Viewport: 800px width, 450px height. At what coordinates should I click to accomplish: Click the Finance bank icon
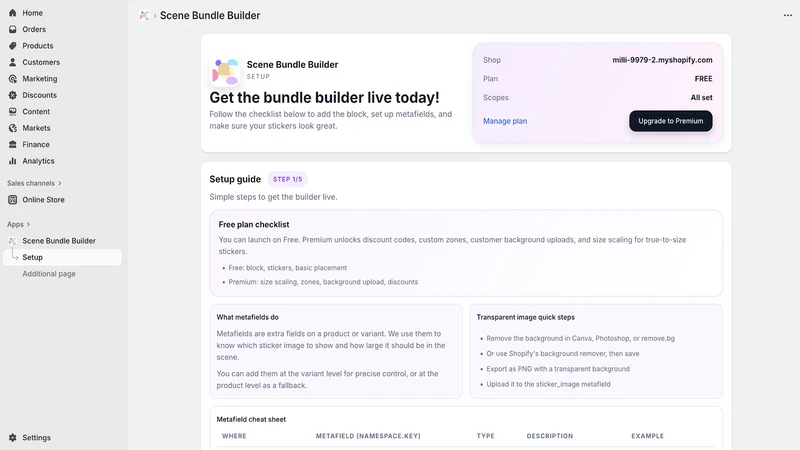coord(13,144)
